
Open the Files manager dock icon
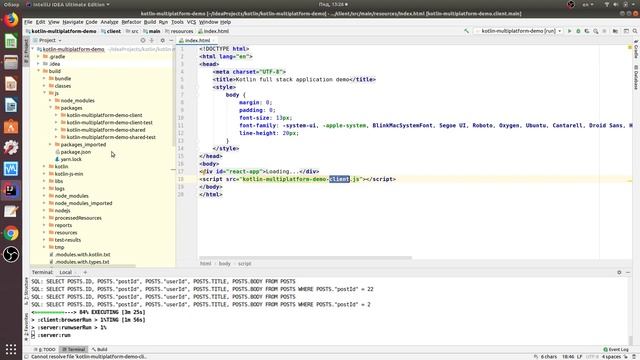(11, 62)
